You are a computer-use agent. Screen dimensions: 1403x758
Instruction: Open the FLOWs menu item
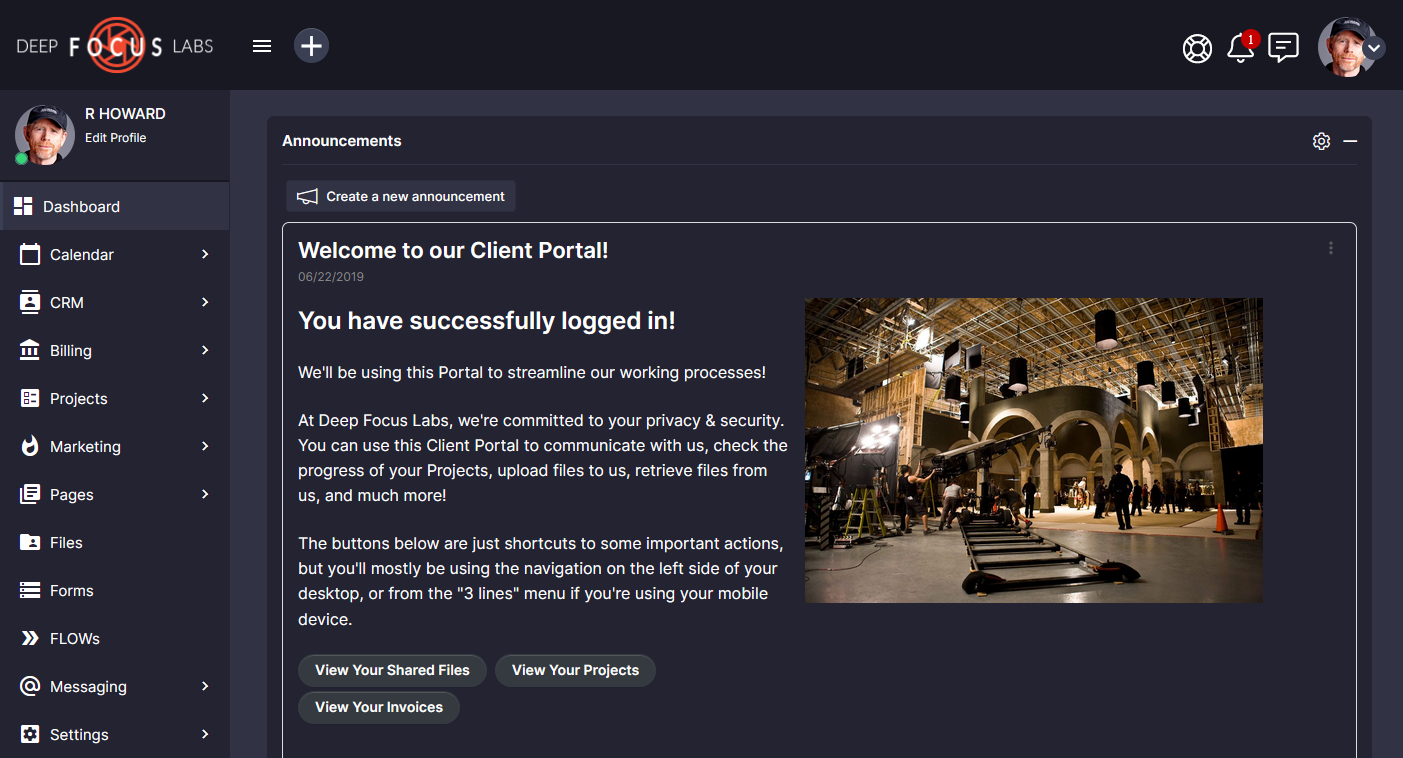(x=115, y=638)
